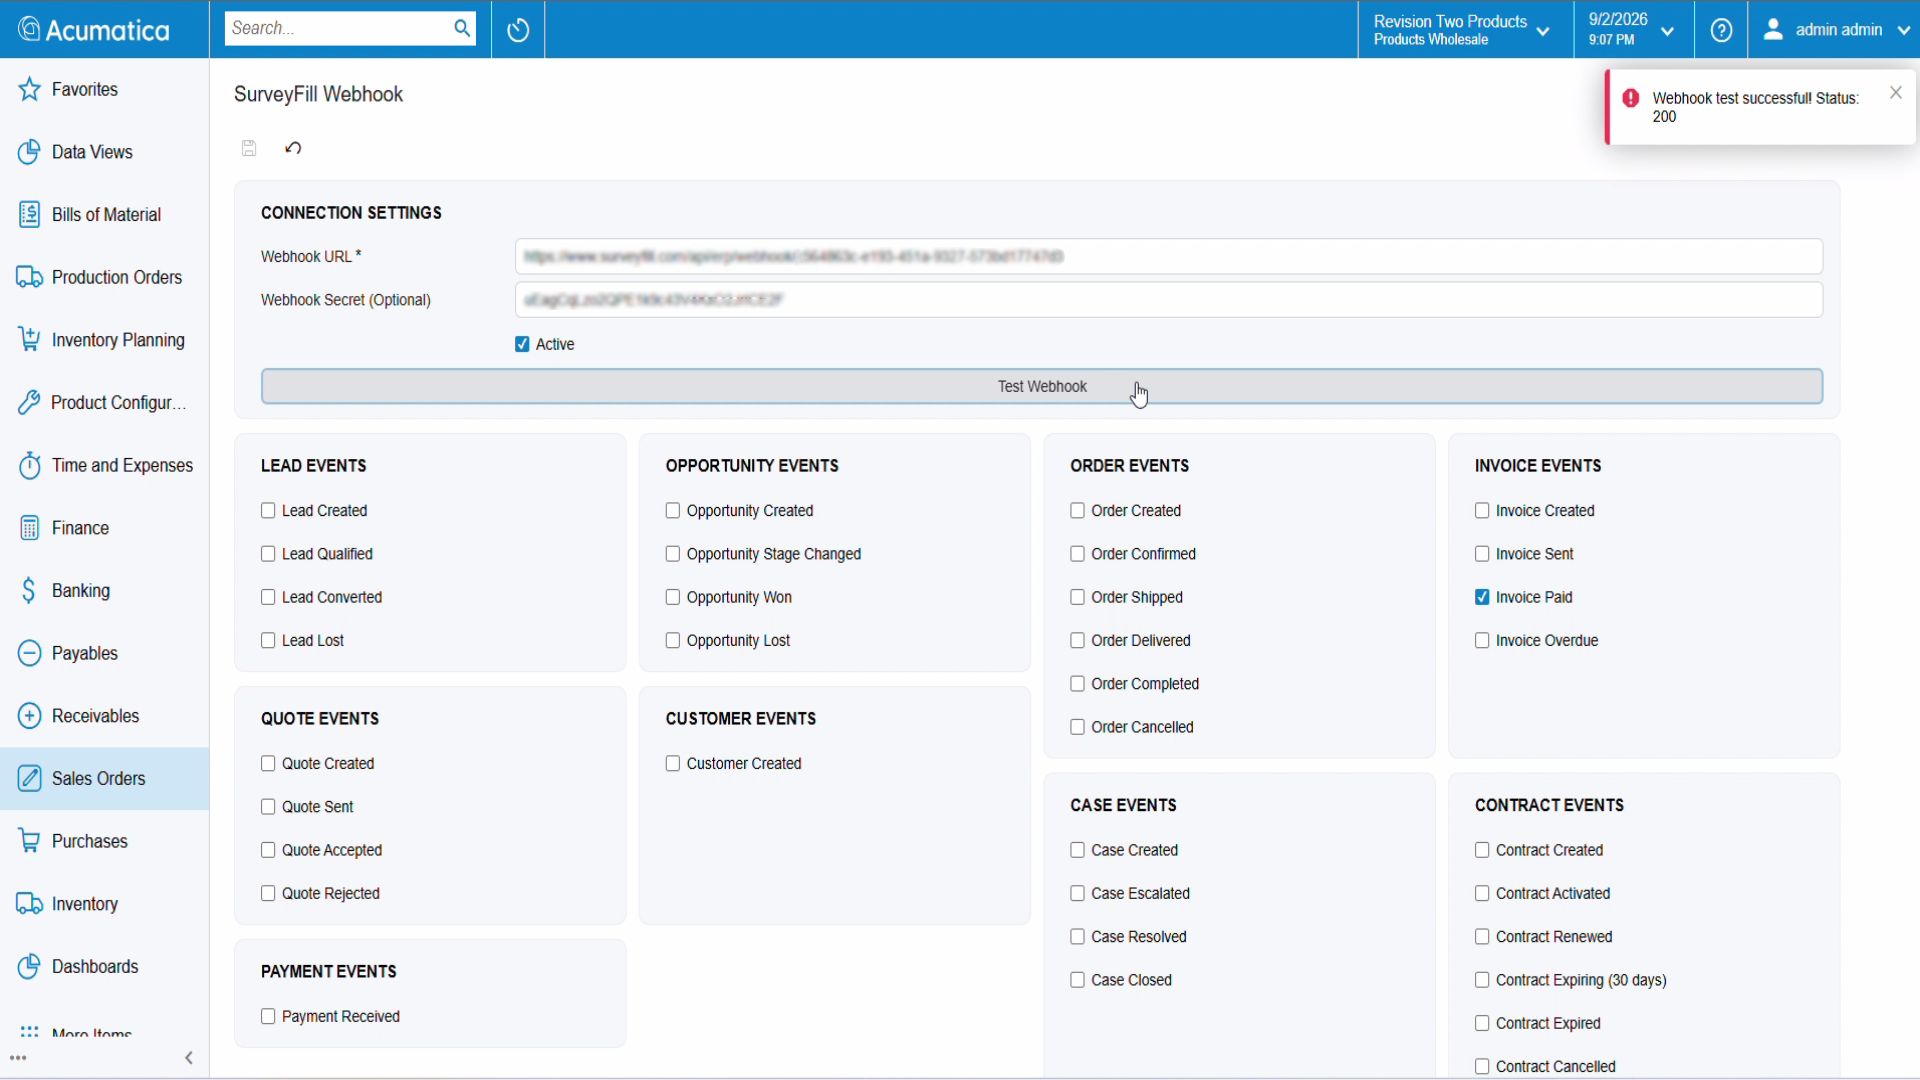The width and height of the screenshot is (1920, 1080).
Task: Click the Test Webhook button
Action: pos(1042,387)
